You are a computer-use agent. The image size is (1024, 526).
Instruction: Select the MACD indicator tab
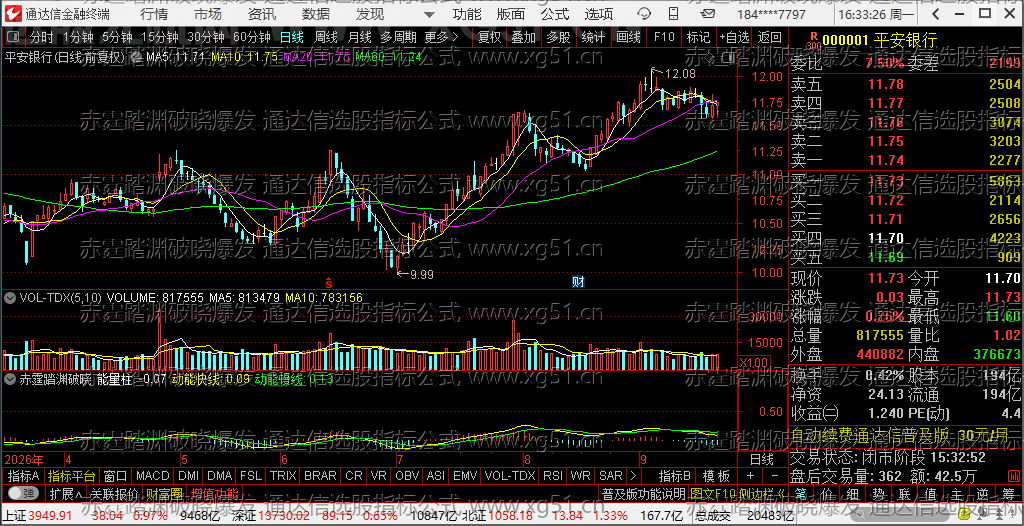[153, 476]
